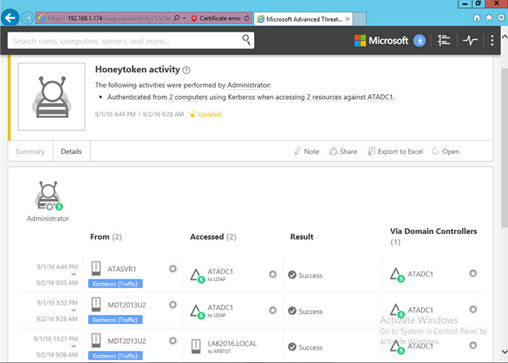This screenshot has height=363, width=508.
Task: Click the Accessed column header
Action: coord(213,237)
